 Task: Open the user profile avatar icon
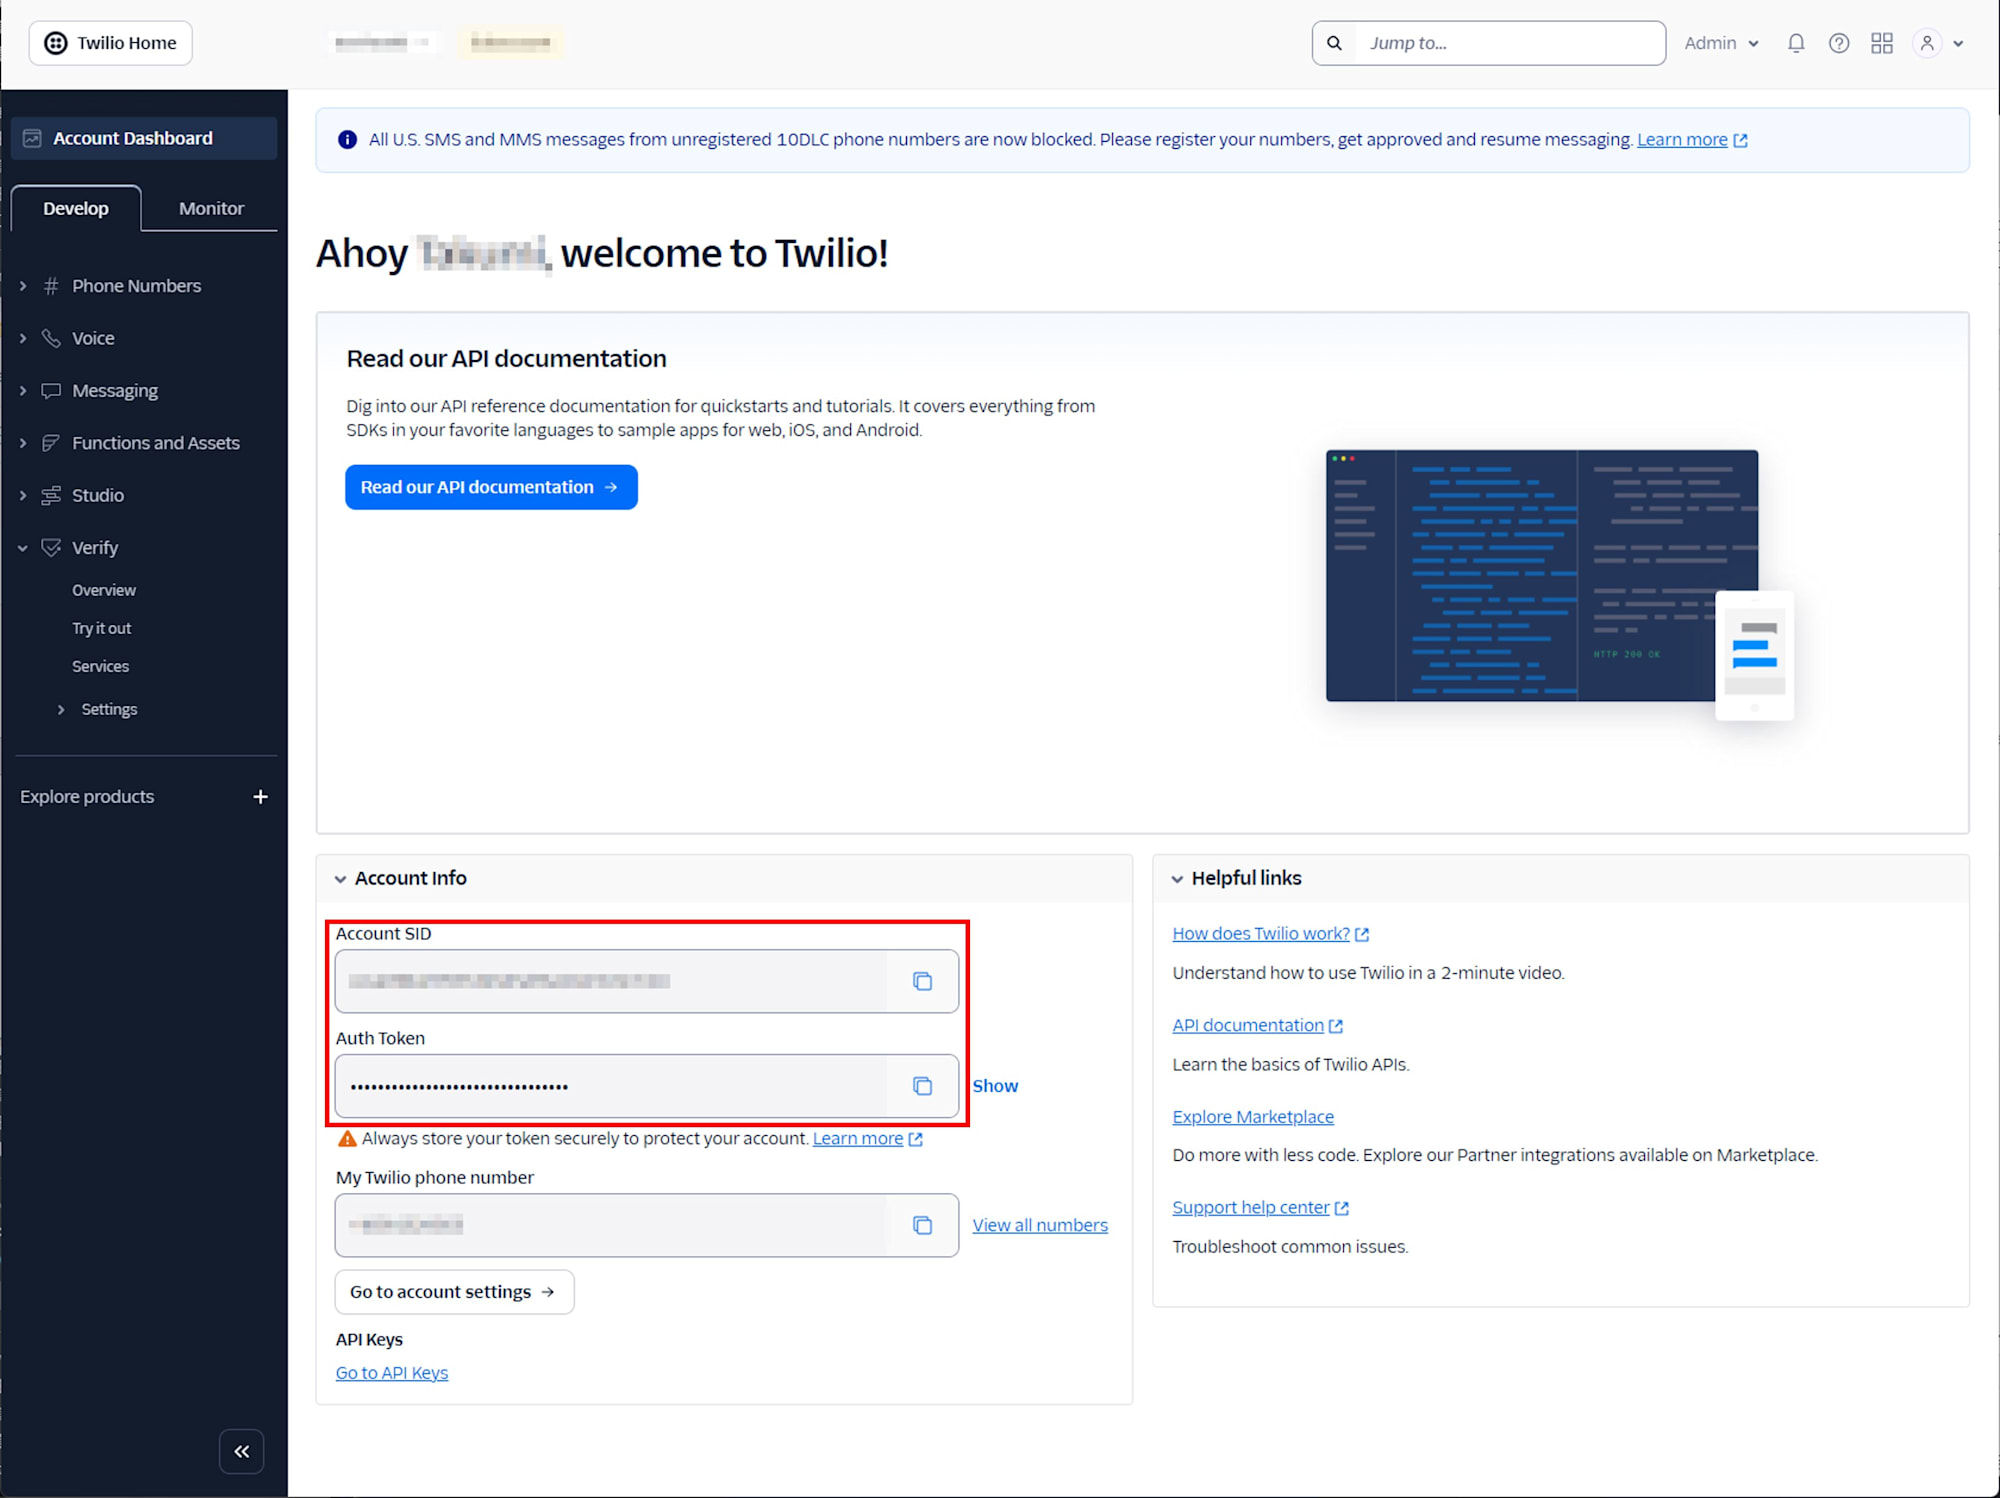point(1926,43)
